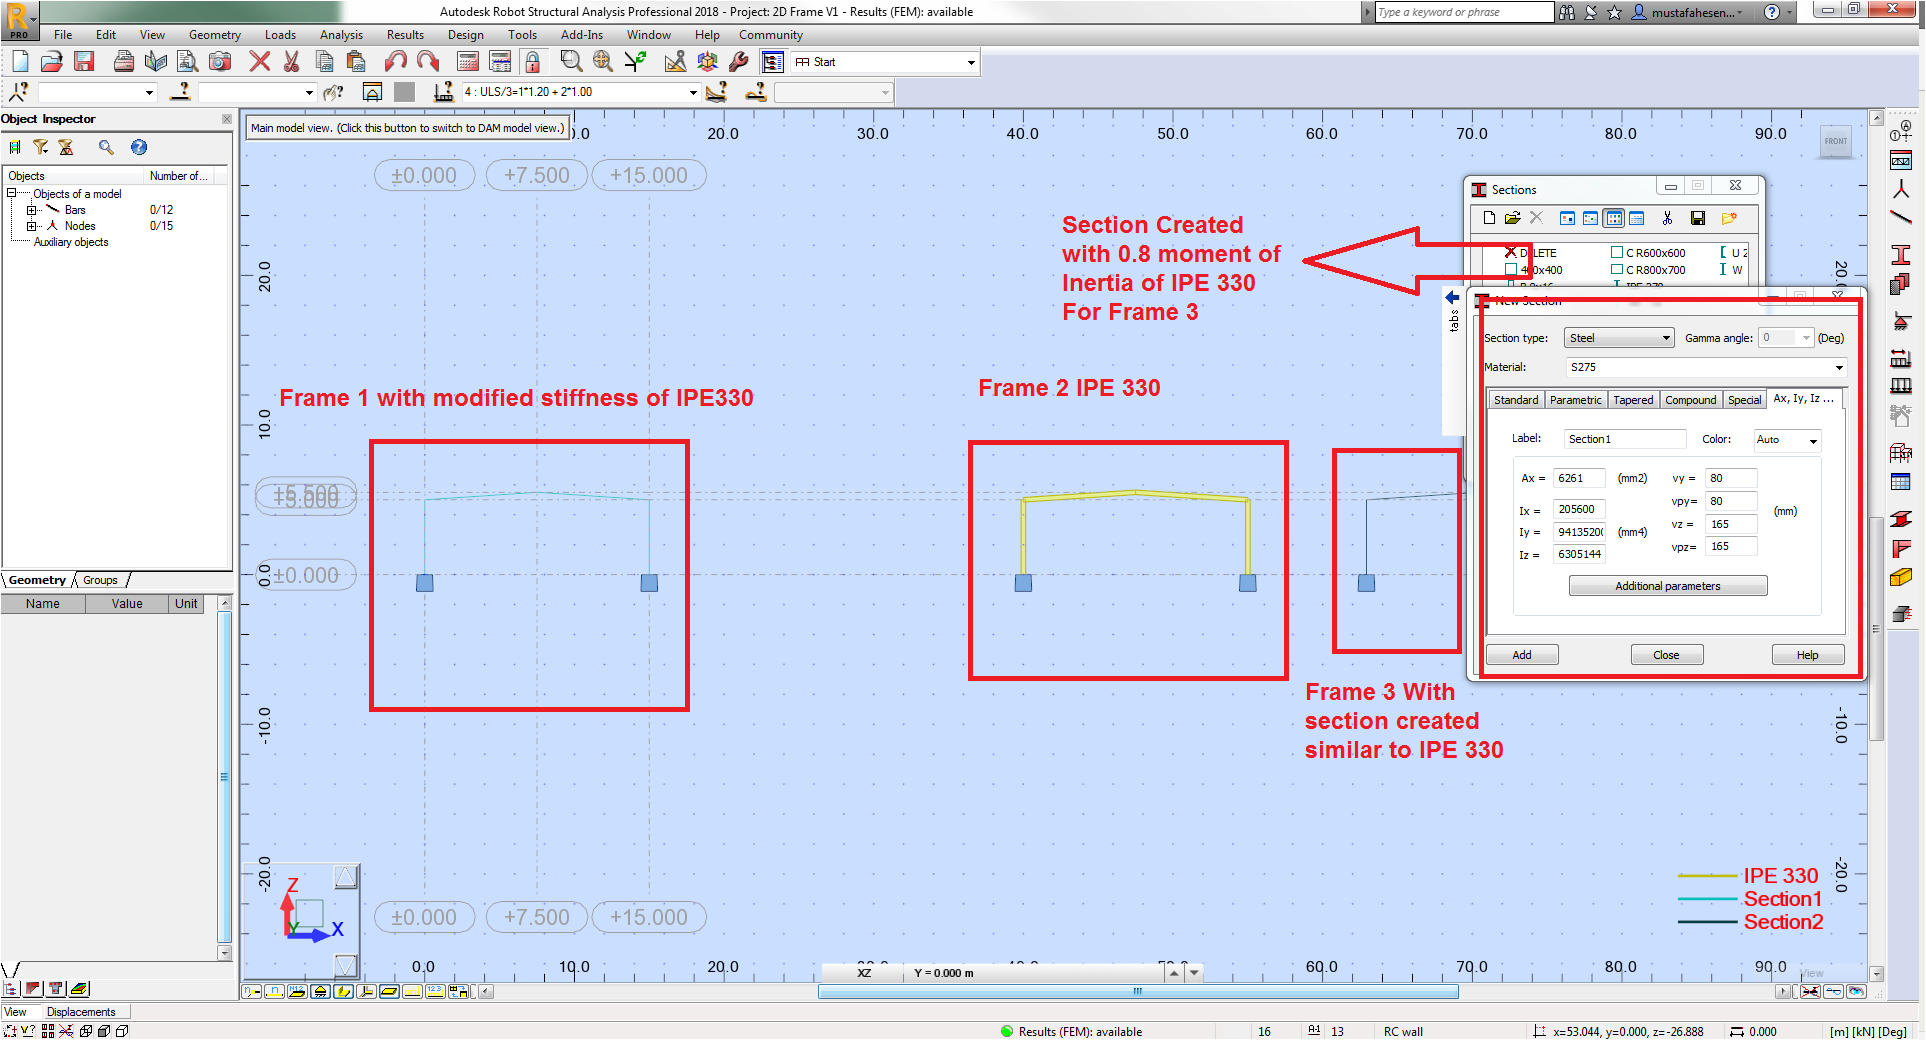Activate the Zoom tool in the toolbar
This screenshot has width=1926, height=1041.
click(x=571, y=61)
